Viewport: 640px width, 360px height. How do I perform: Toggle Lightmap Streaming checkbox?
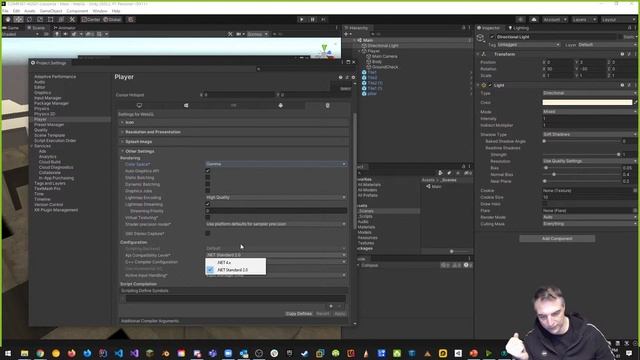coord(208,204)
